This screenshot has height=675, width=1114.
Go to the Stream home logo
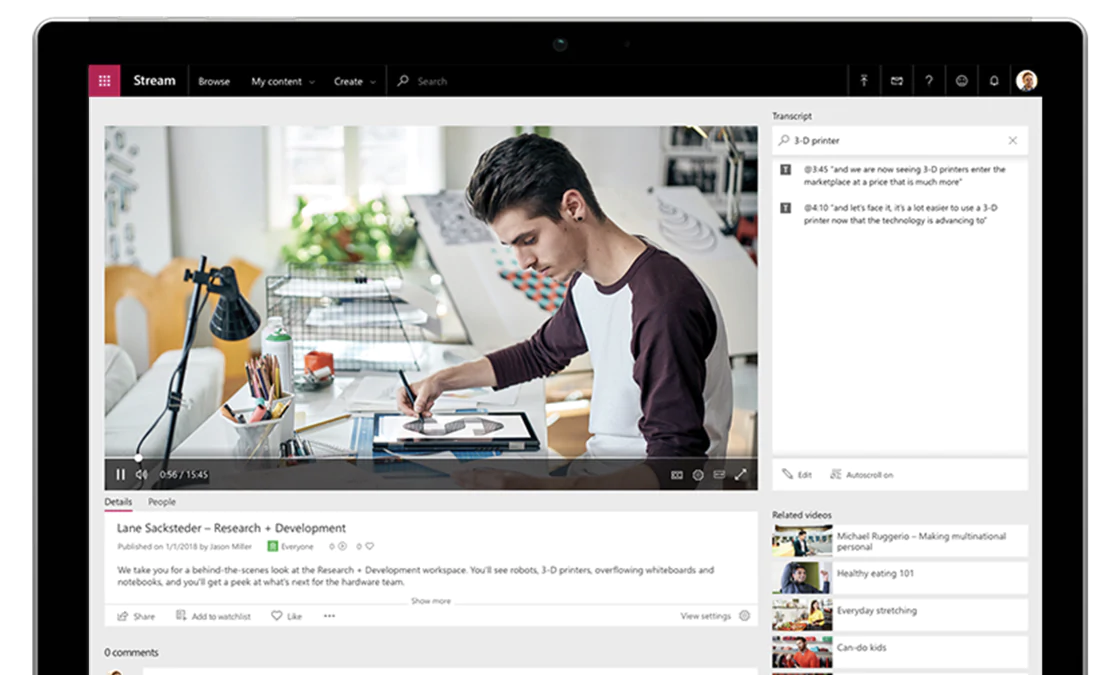tap(154, 81)
